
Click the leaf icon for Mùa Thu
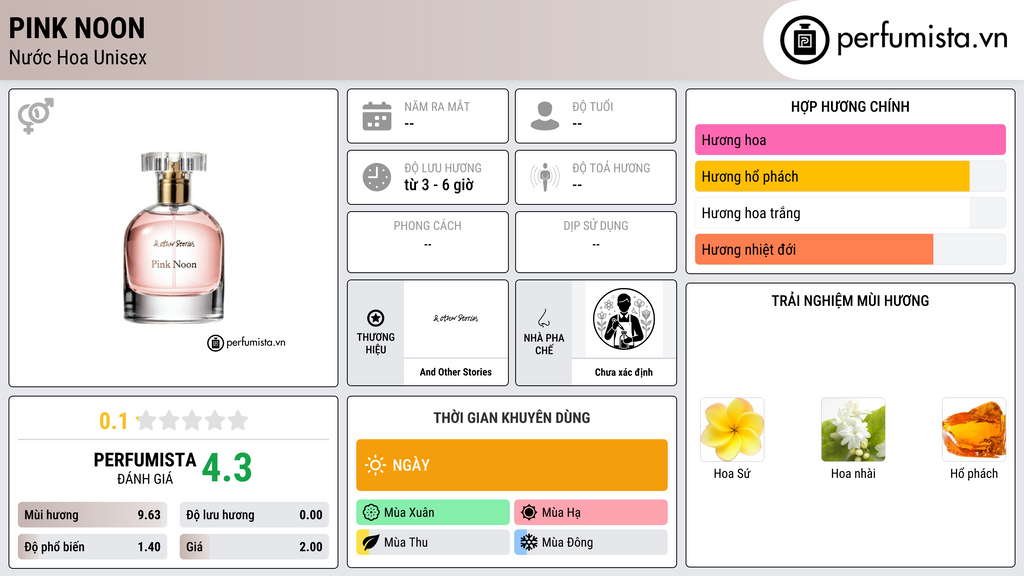click(371, 542)
